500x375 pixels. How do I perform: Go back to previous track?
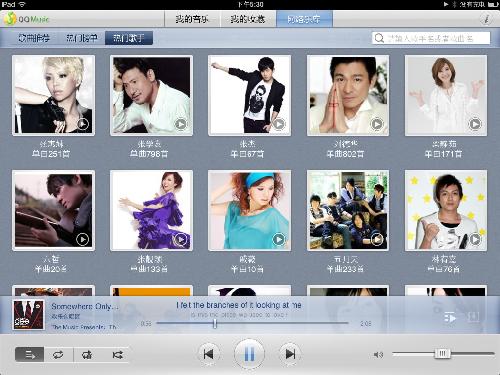coord(209,354)
